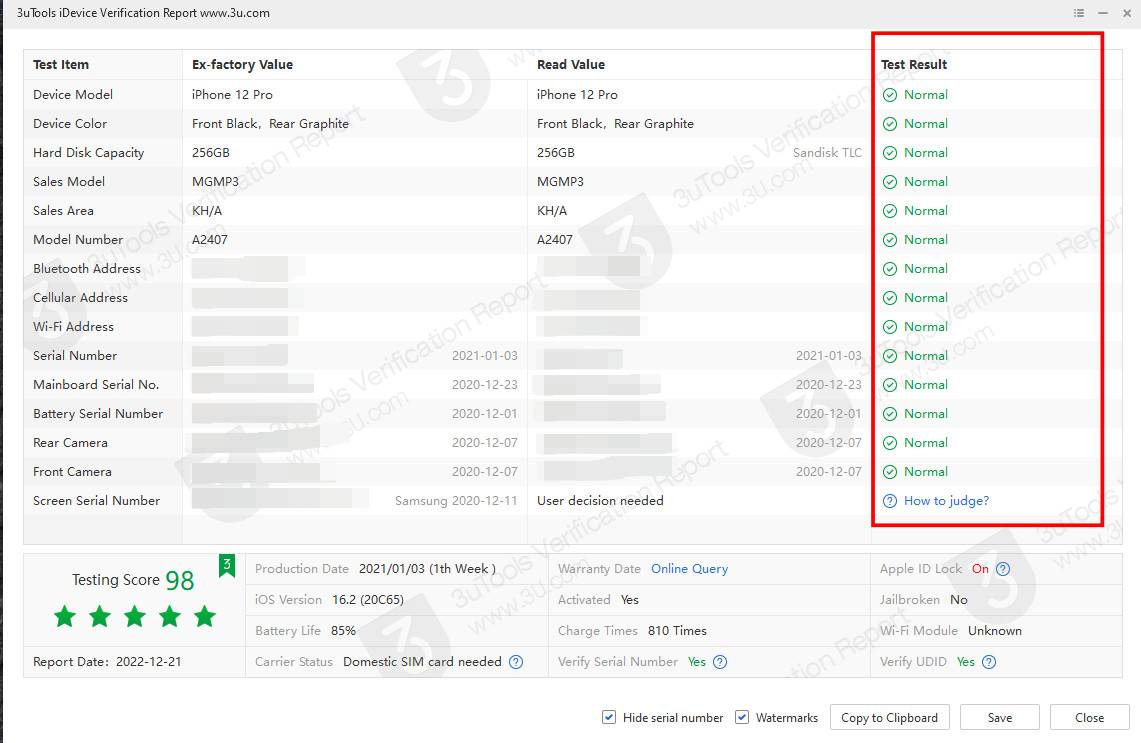Click the check icon in the Serial Number row

tap(889, 356)
